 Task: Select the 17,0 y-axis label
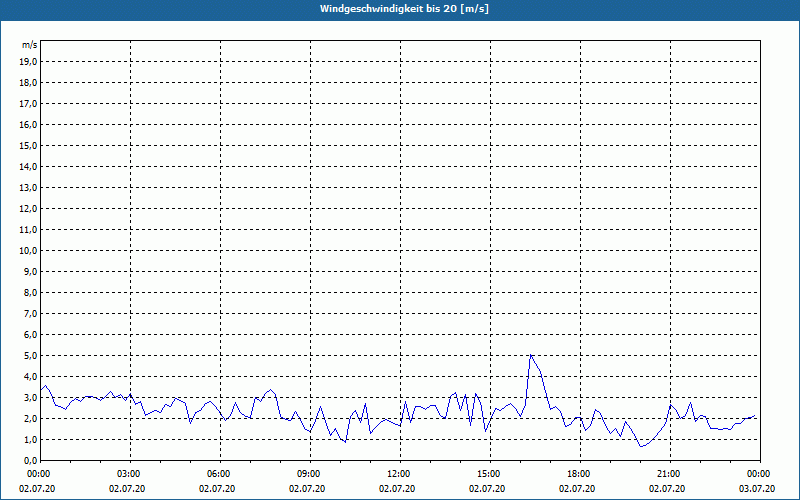pos(28,104)
